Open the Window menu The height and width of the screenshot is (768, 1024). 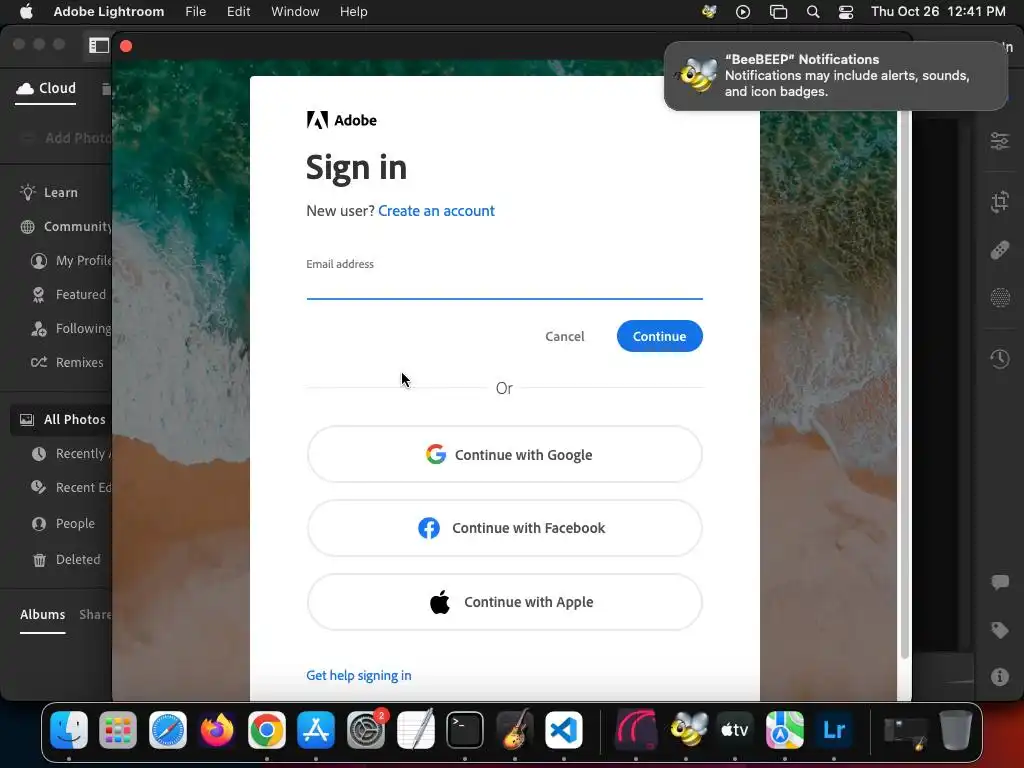click(295, 12)
